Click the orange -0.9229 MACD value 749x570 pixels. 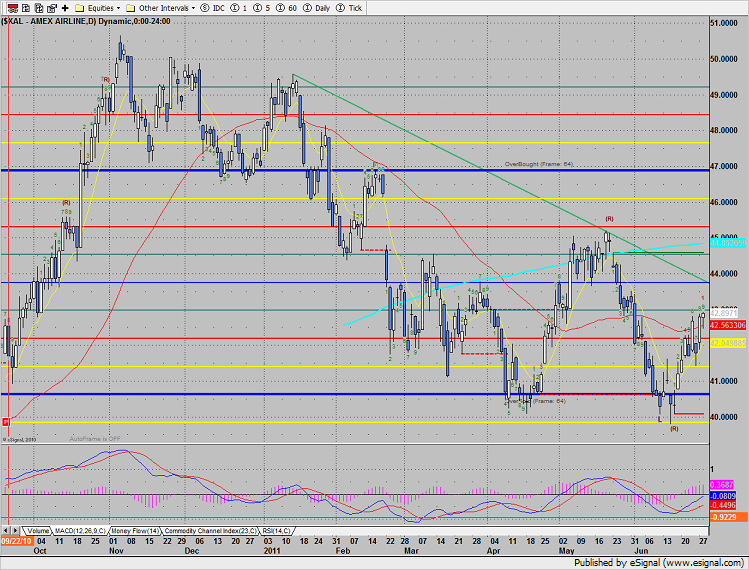pyautogui.click(x=728, y=517)
